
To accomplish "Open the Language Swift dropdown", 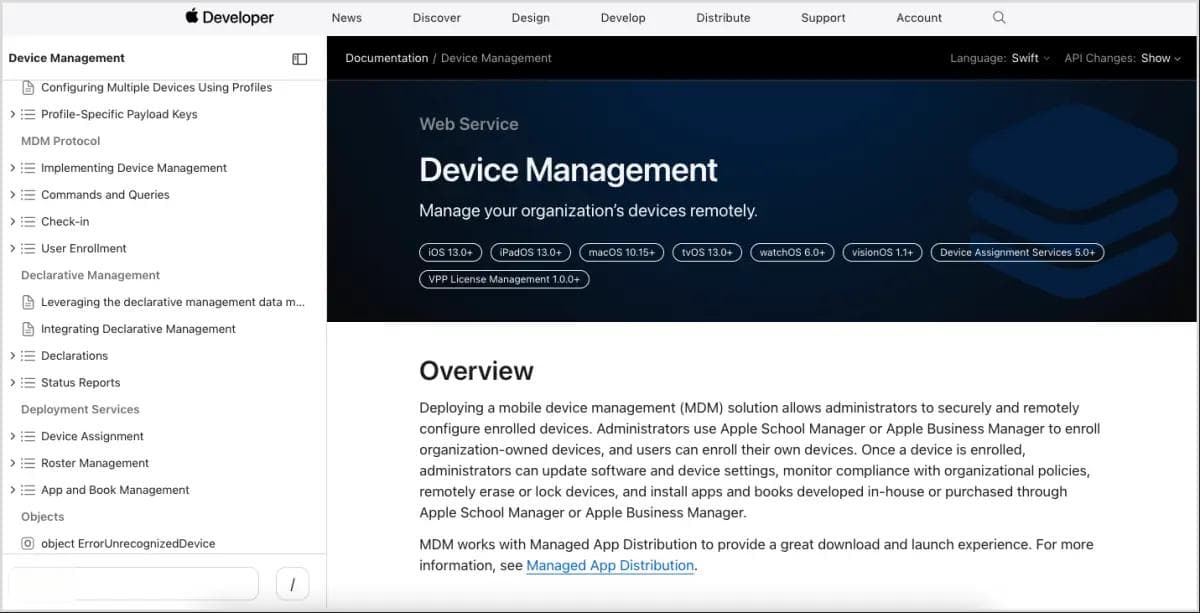I will pos(1030,58).
